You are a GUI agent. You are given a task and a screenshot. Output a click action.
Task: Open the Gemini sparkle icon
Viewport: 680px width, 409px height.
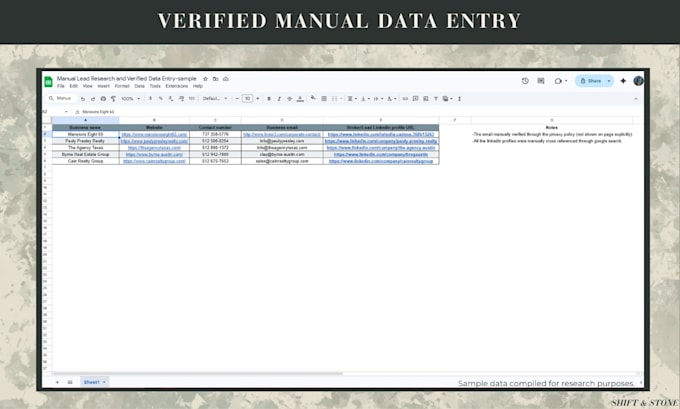[623, 81]
